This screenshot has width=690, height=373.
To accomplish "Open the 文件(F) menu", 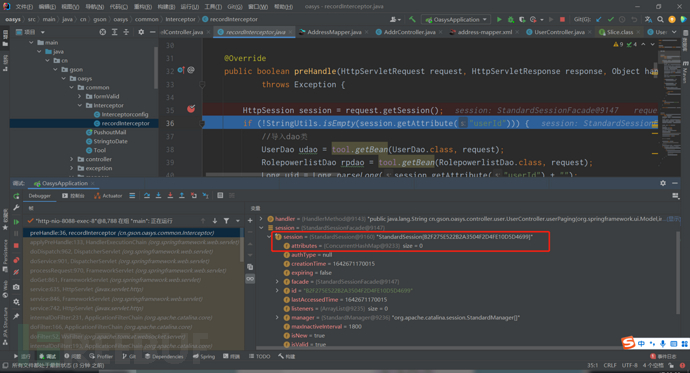I will 24,7.
